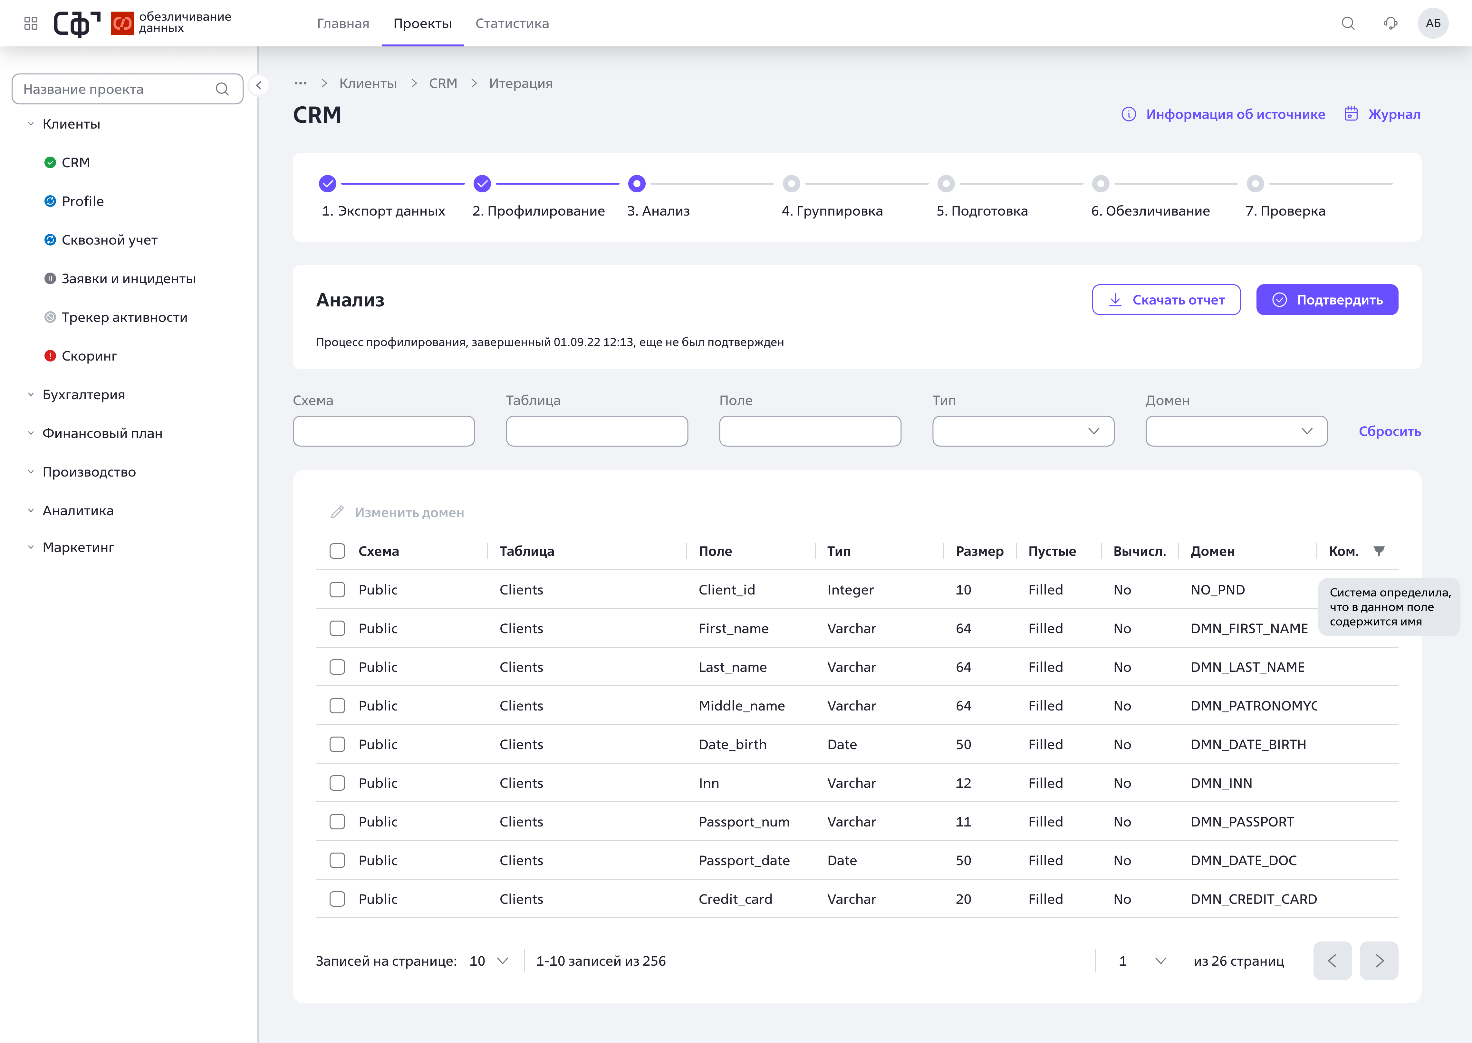Click breadcrumb ellipsis icon
Screen dimensions: 1472x1043
(x=300, y=83)
